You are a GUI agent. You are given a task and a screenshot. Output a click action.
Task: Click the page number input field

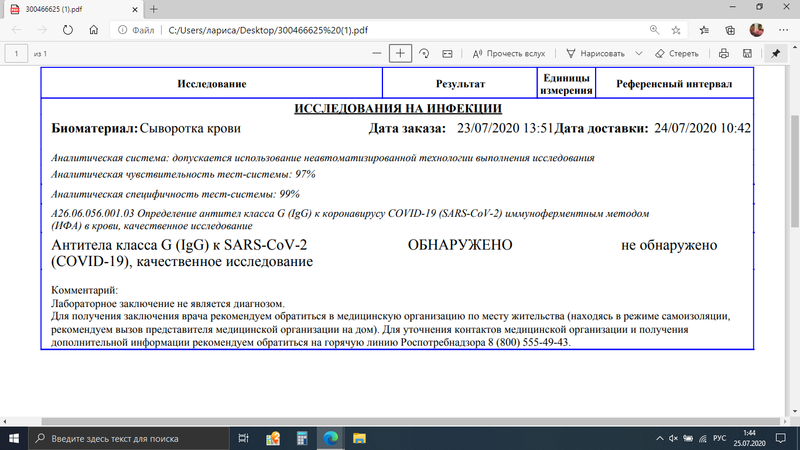(18, 53)
